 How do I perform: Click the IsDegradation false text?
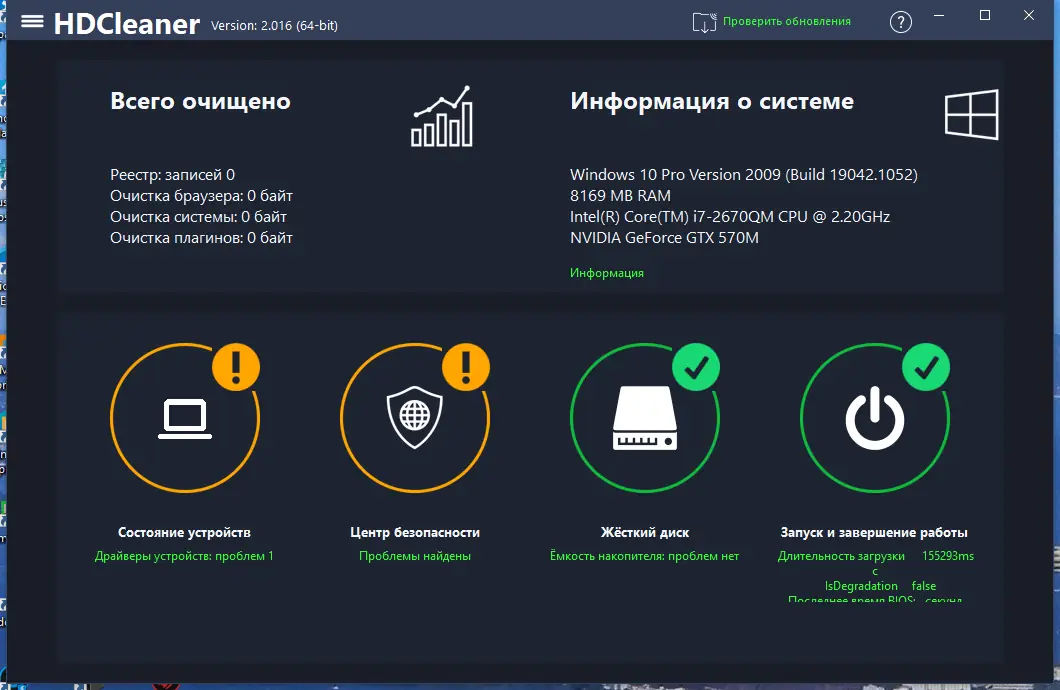[x=880, y=586]
